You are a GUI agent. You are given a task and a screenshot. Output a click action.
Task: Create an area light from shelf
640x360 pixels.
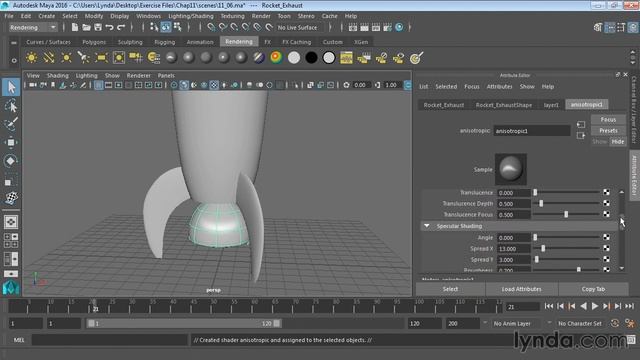click(101, 58)
